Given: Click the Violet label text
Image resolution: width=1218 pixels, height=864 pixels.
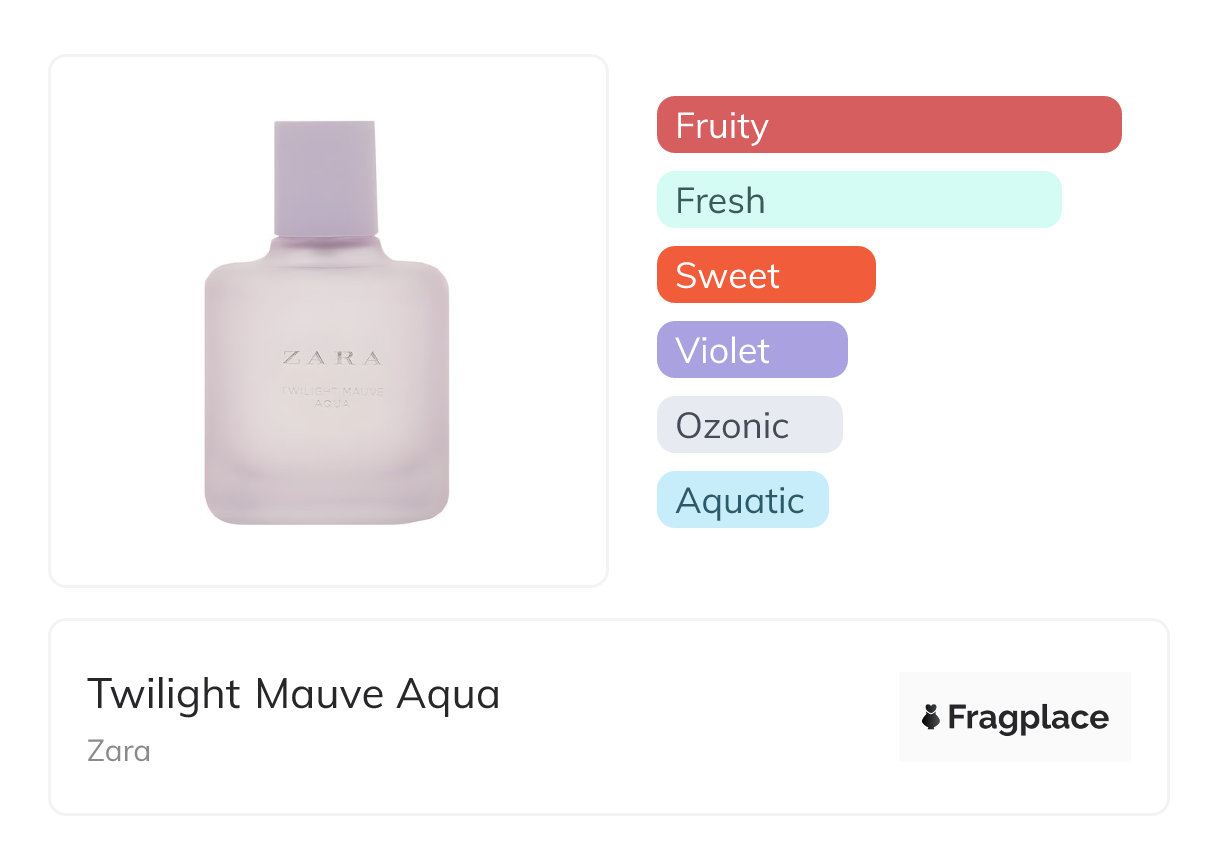Looking at the screenshot, I should click(722, 351).
